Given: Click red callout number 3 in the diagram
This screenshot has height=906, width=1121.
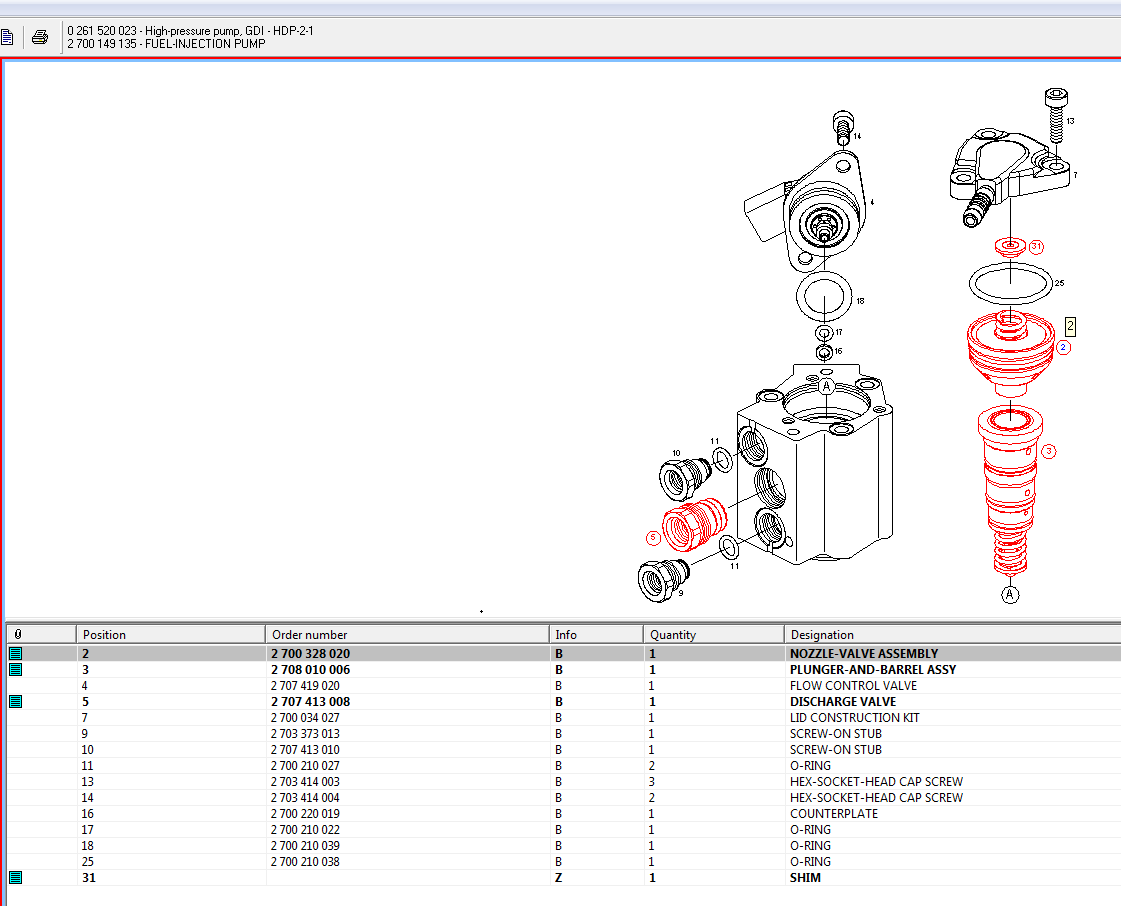Looking at the screenshot, I should 1048,451.
